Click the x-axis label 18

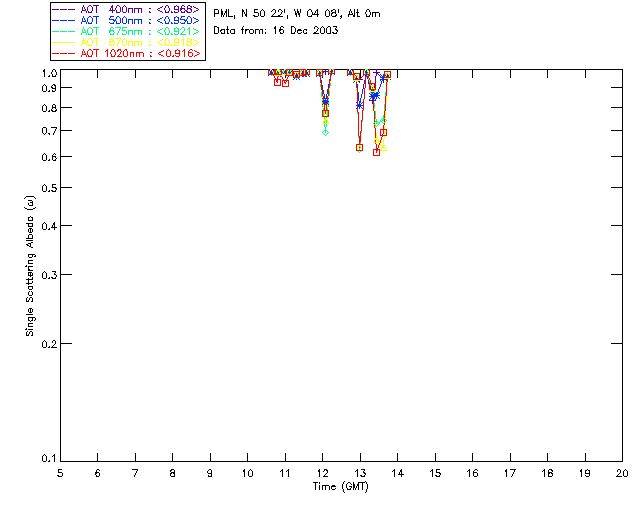pos(547,473)
